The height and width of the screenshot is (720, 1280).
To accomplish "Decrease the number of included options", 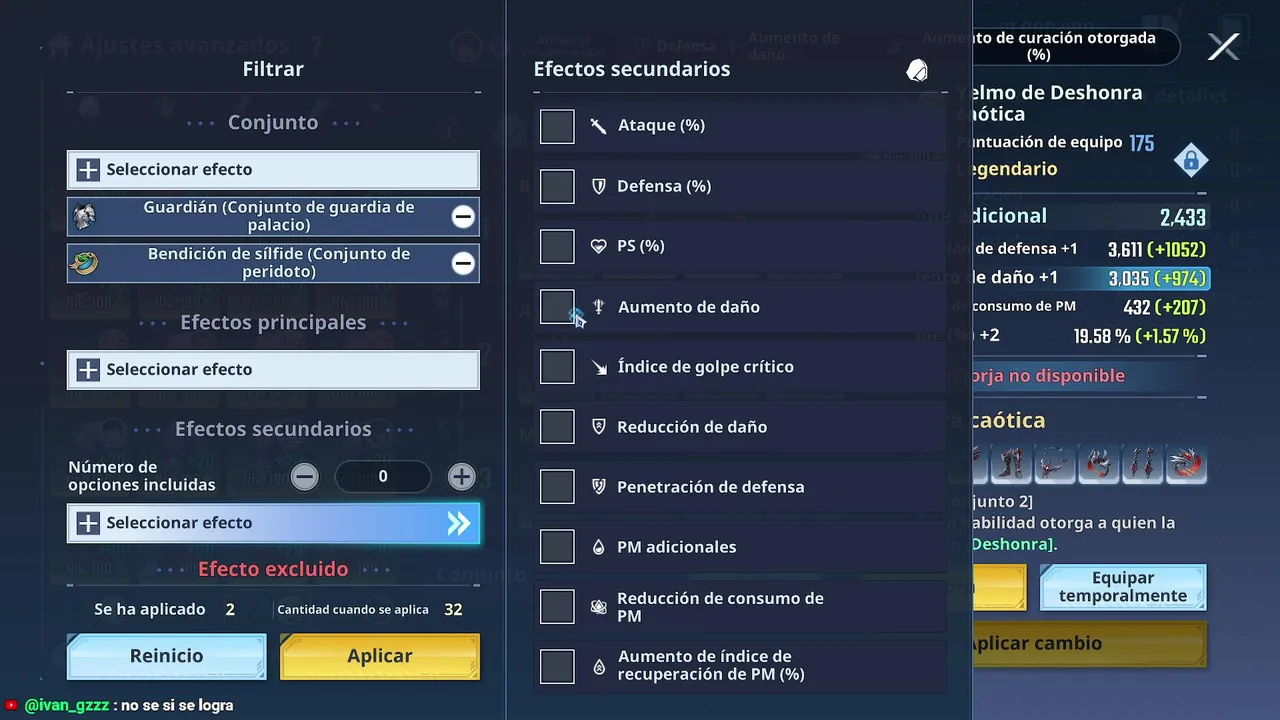I will 305,477.
